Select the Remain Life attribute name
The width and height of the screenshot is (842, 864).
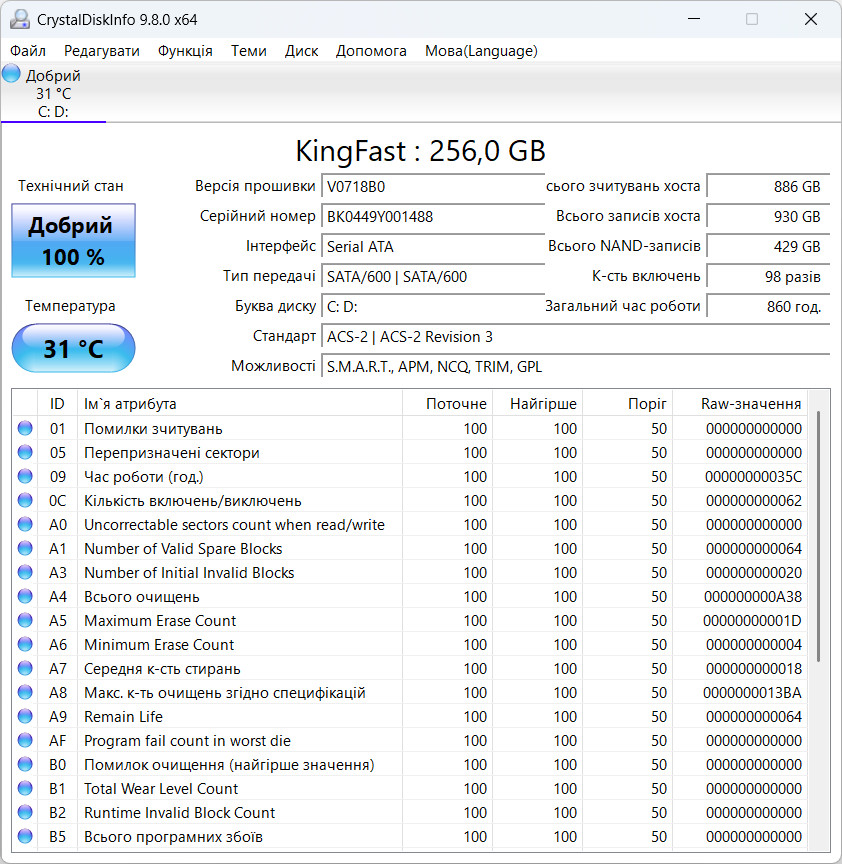point(123,716)
